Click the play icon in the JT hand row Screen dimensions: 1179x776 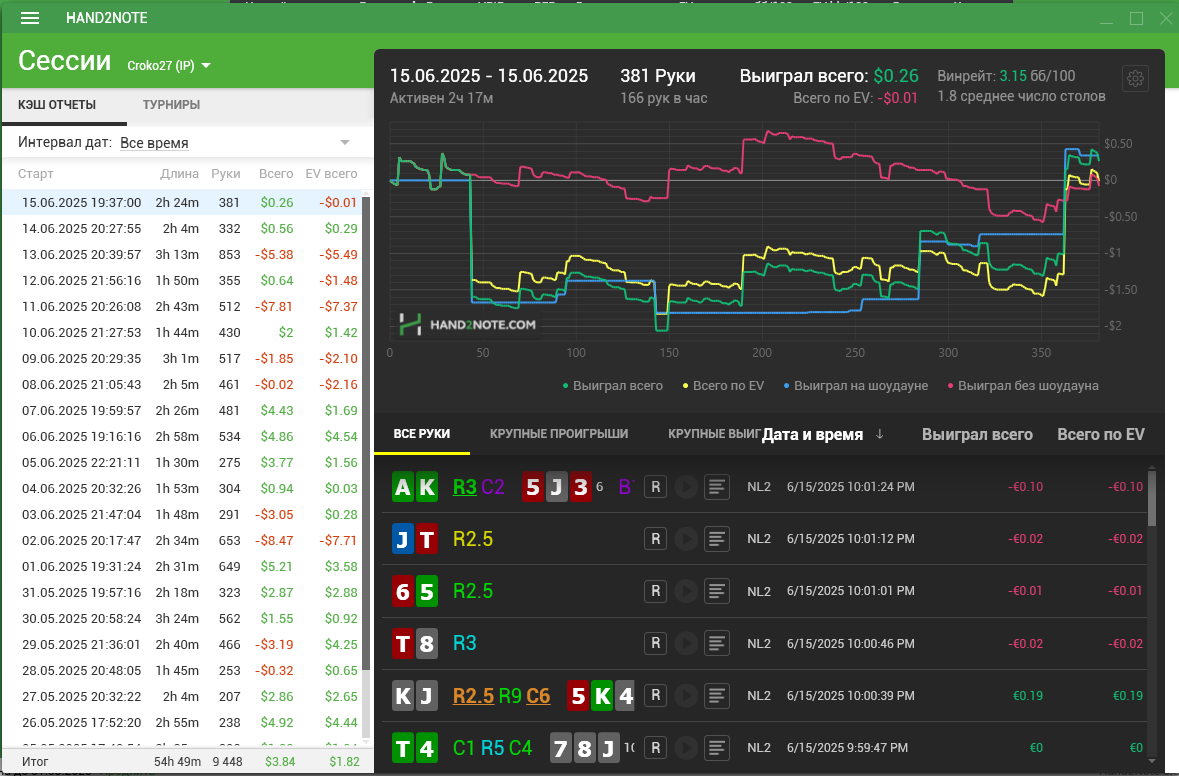(686, 539)
